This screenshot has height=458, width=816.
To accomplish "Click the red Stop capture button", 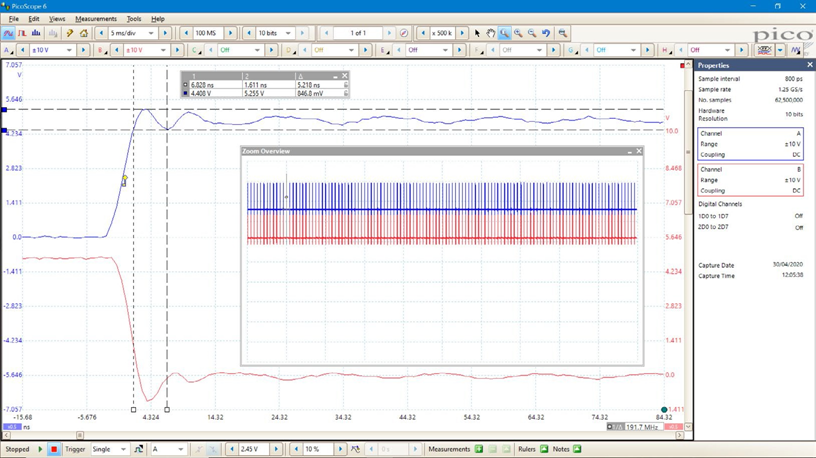I will (54, 450).
